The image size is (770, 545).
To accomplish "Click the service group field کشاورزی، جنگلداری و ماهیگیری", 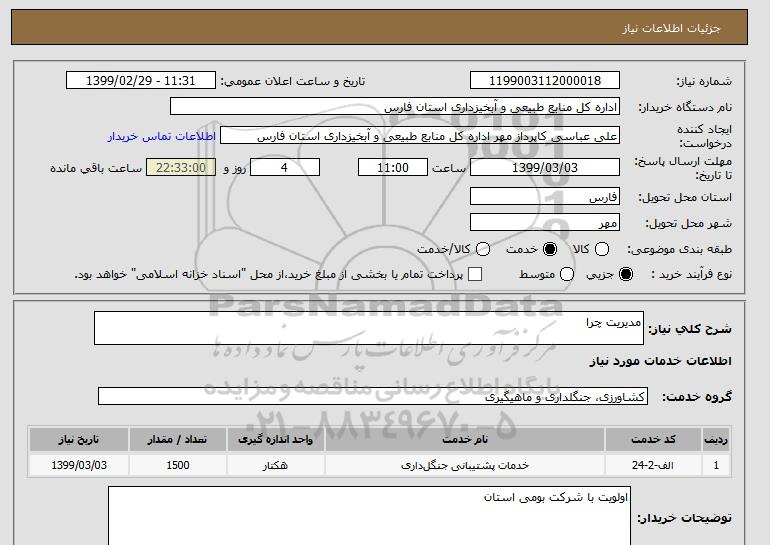I will click(373, 396).
